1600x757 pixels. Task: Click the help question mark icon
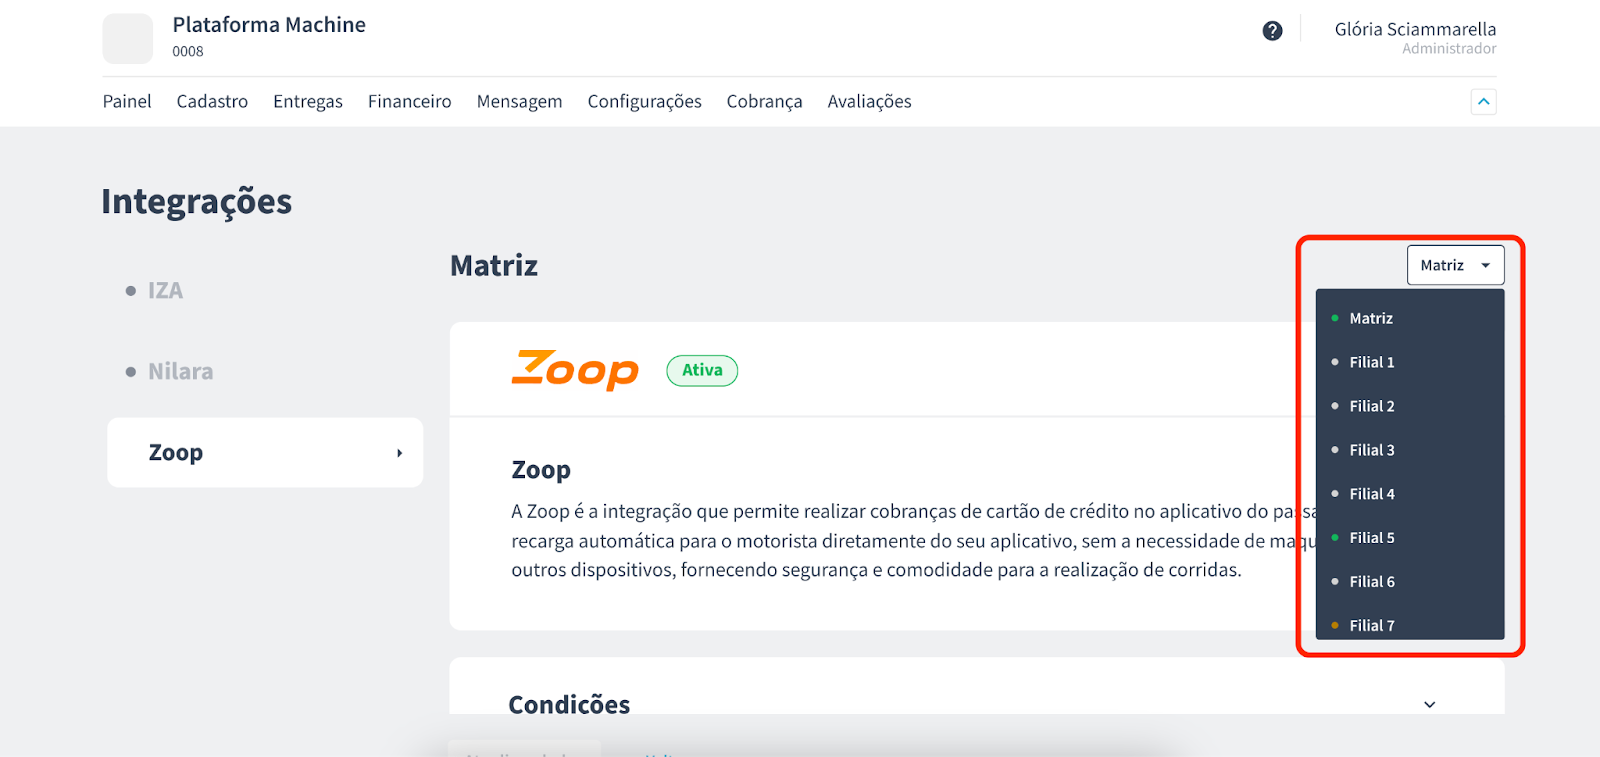click(x=1272, y=31)
